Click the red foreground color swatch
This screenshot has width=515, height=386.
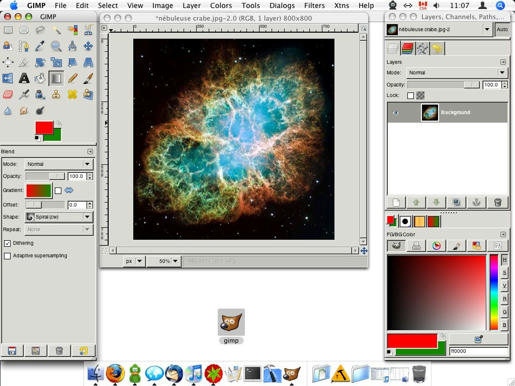(x=44, y=128)
